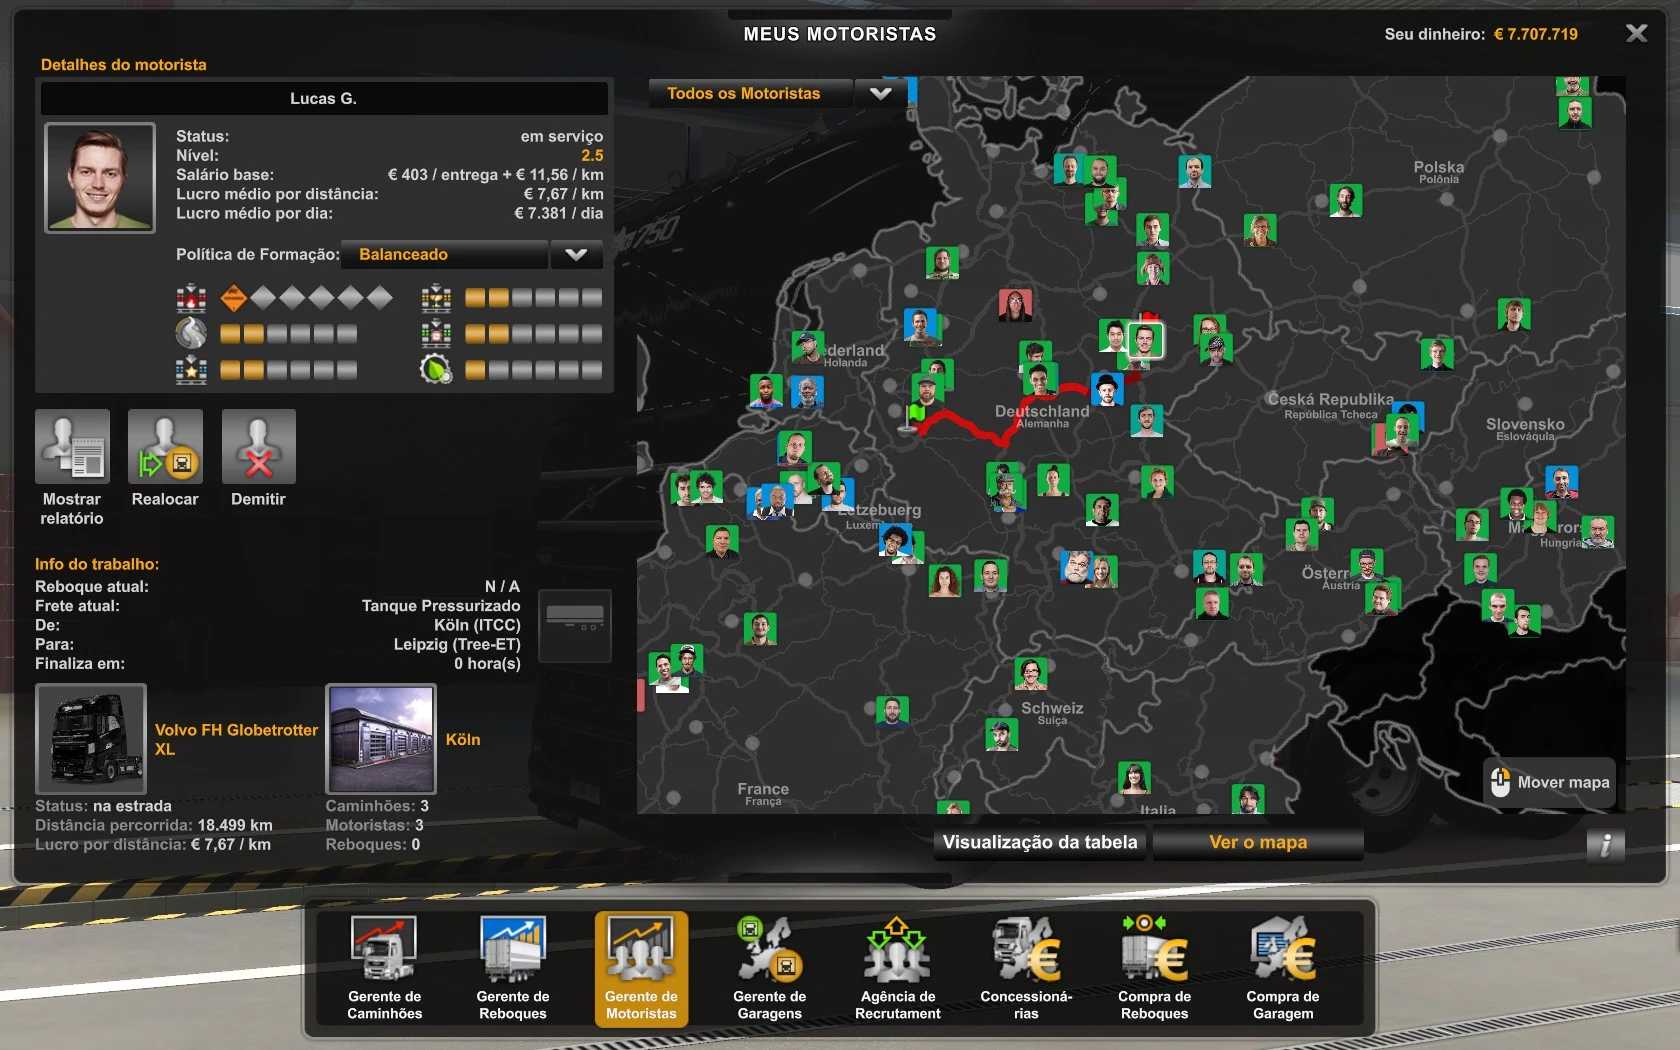Screen dimensions: 1680x1050
Task: Click Volvo FH Globetrotter XL thumbnail
Action: pyautogui.click(x=91, y=739)
